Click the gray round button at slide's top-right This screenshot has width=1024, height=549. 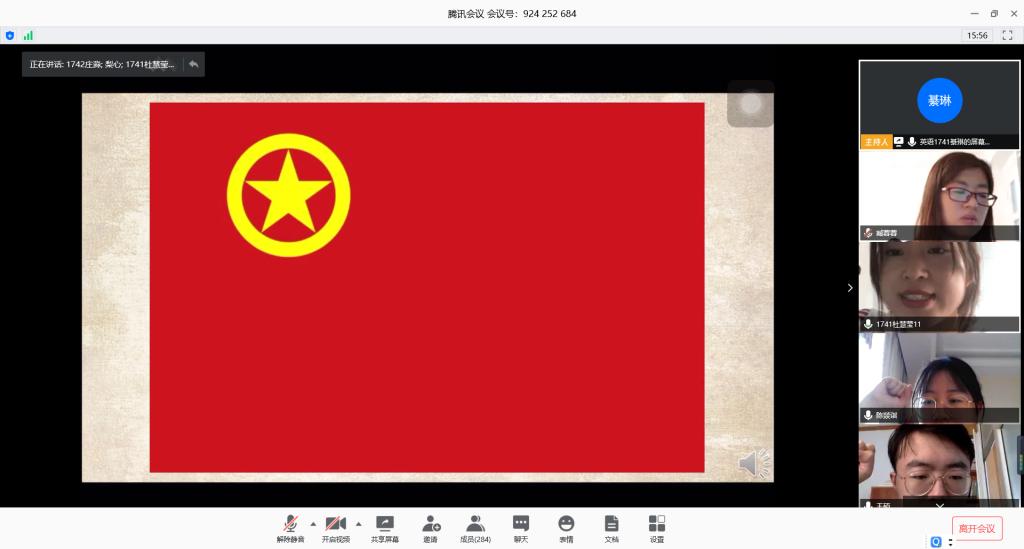point(750,103)
